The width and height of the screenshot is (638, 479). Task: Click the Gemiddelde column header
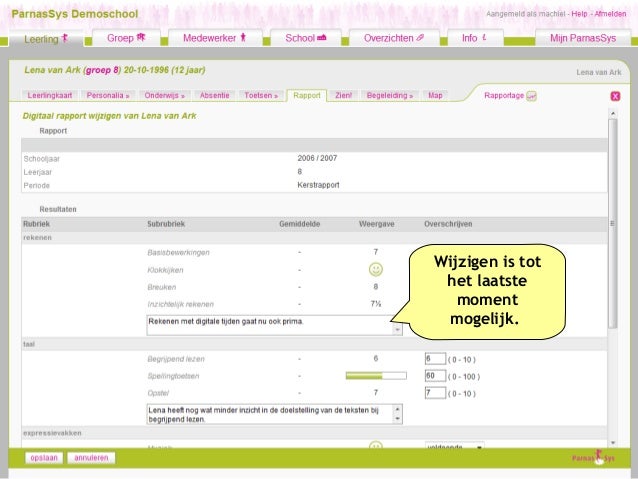[x=299, y=224]
